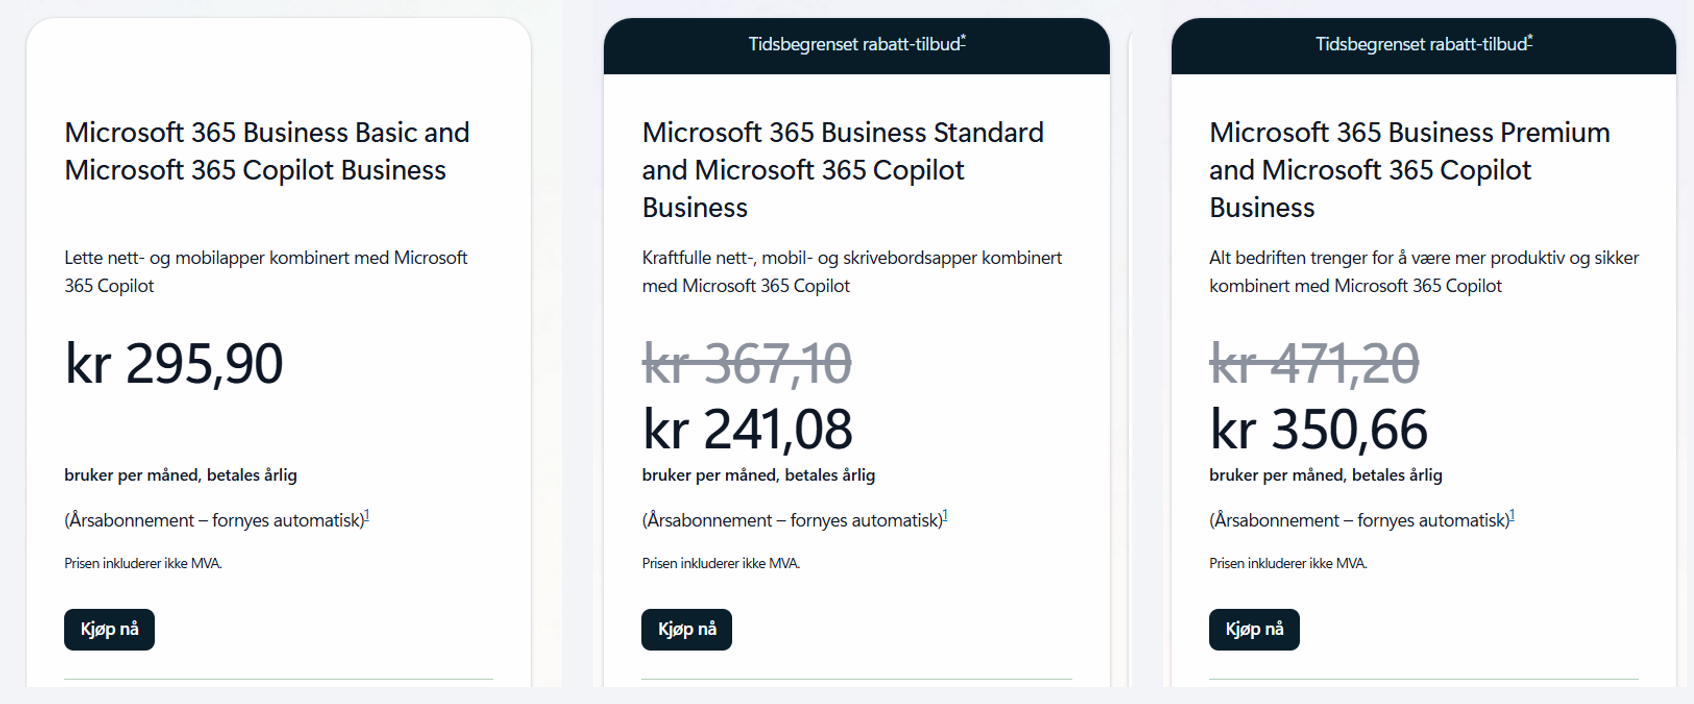The image size is (1694, 704).
Task: Select the Microsoft 365 Business Premium heading
Action: 1409,169
